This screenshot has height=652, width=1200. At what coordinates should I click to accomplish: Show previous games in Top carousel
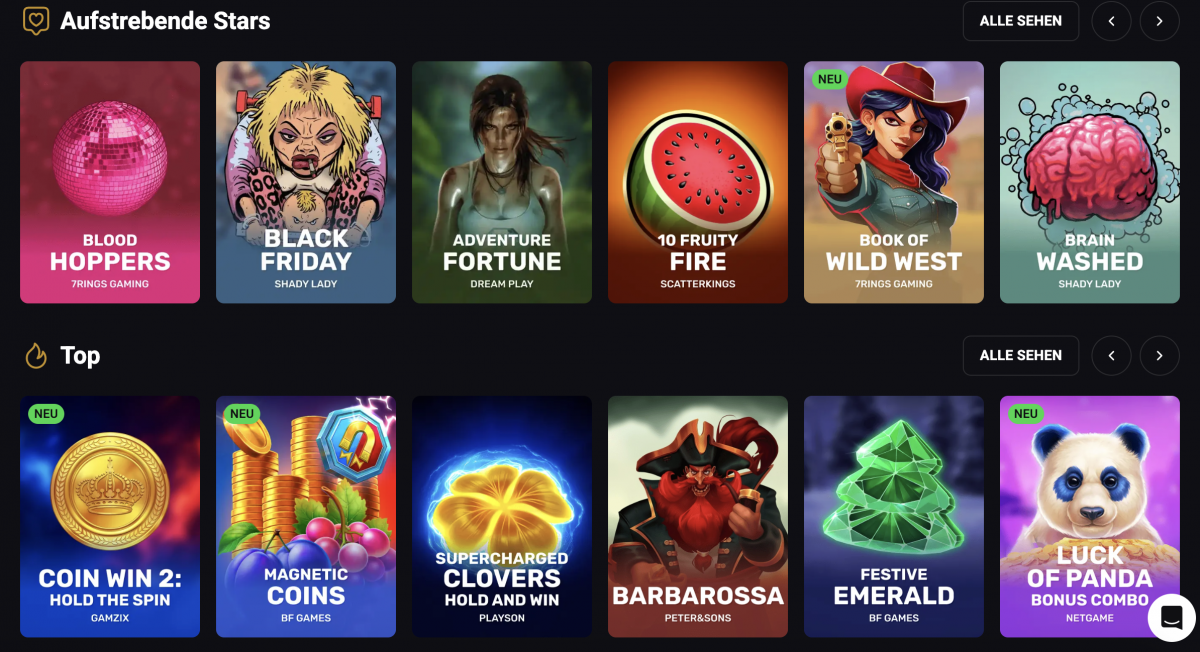(1111, 355)
